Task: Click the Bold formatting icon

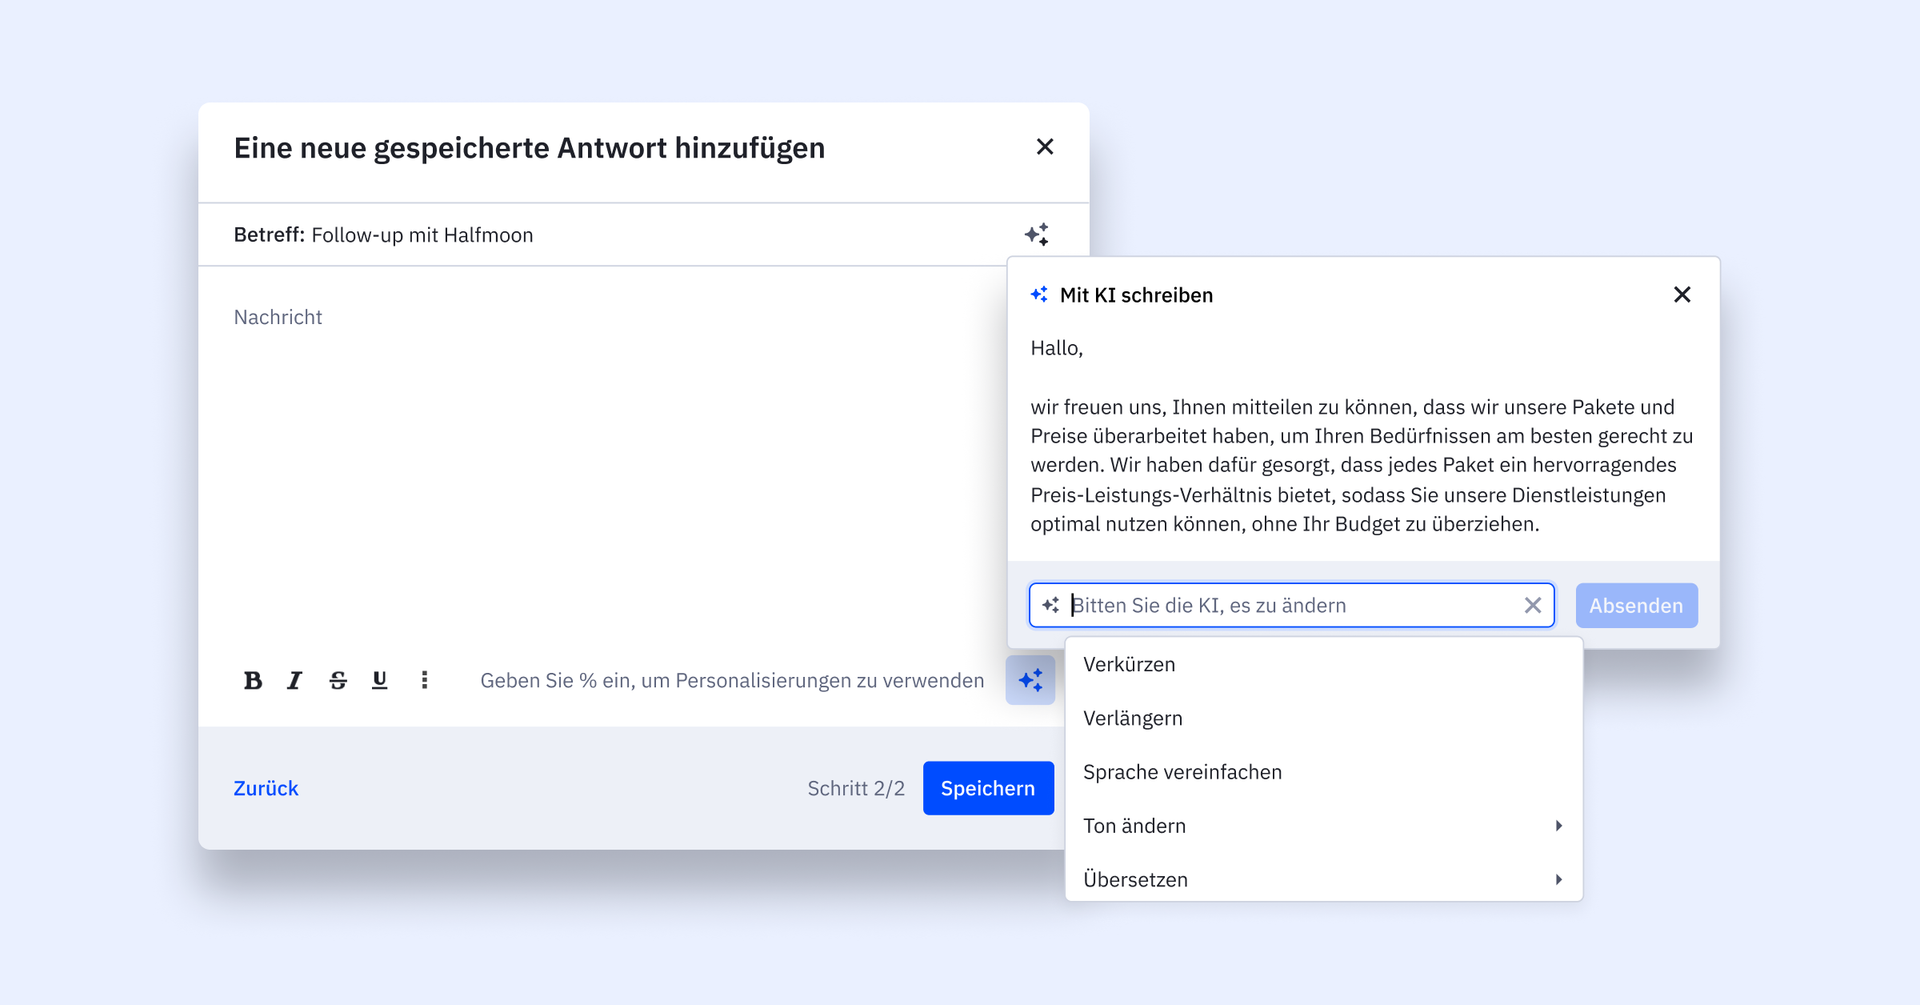Action: pos(253,681)
